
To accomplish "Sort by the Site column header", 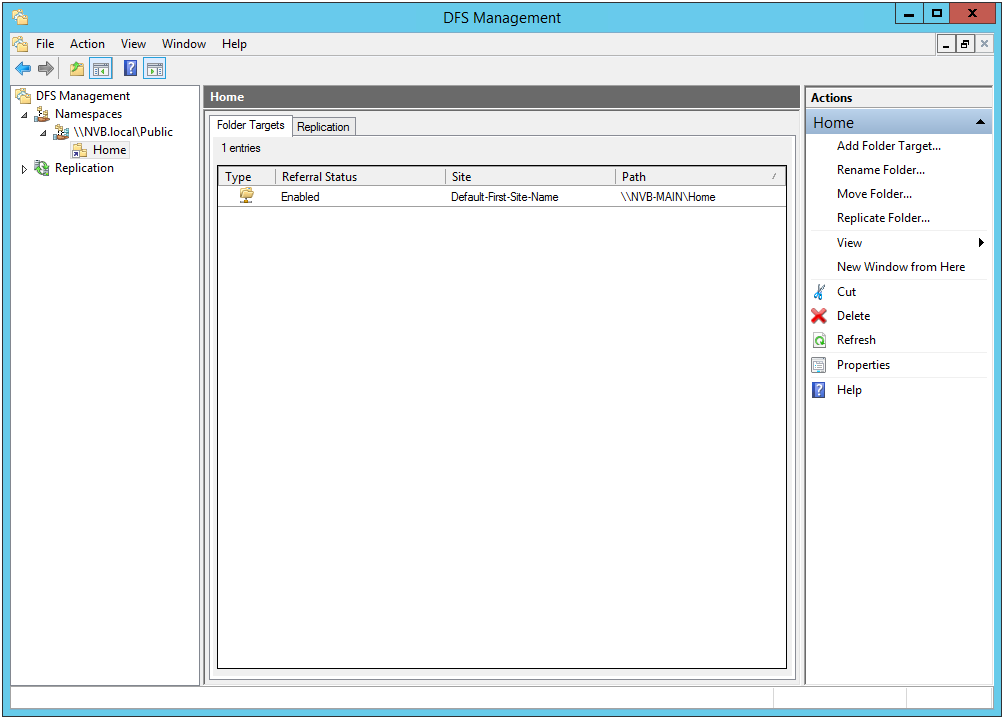I will [x=530, y=176].
